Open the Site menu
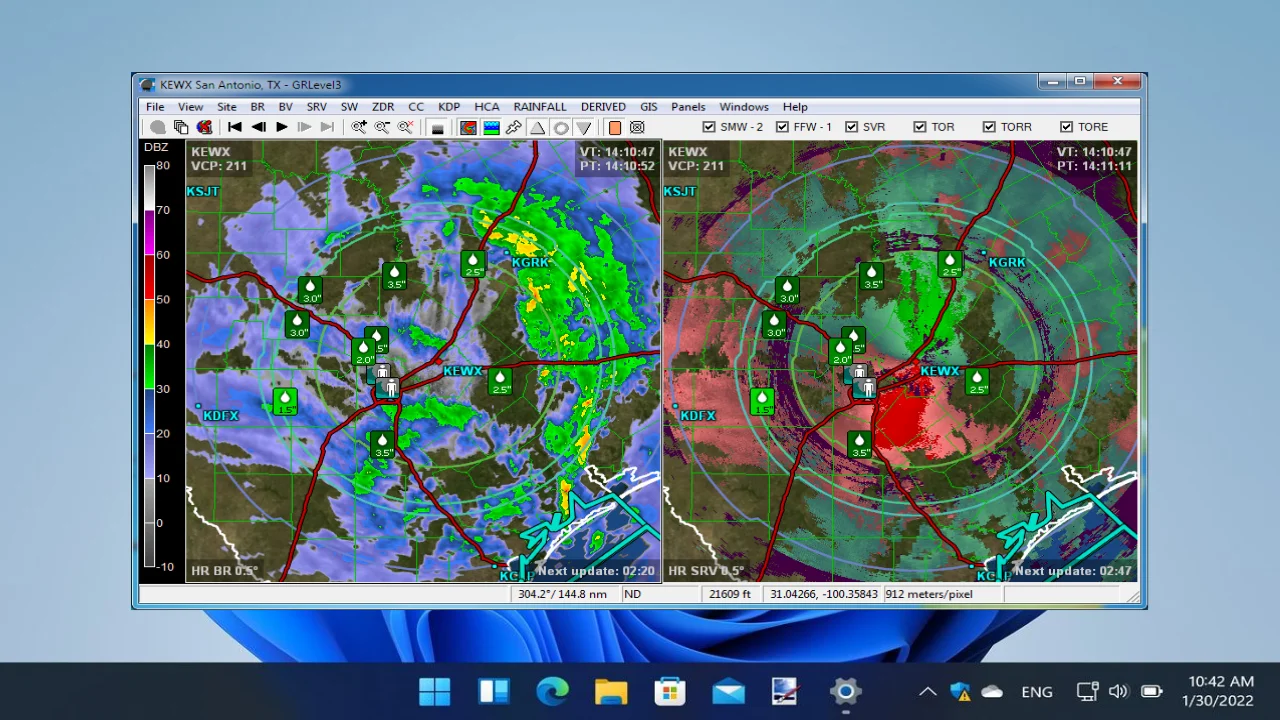 click(227, 106)
